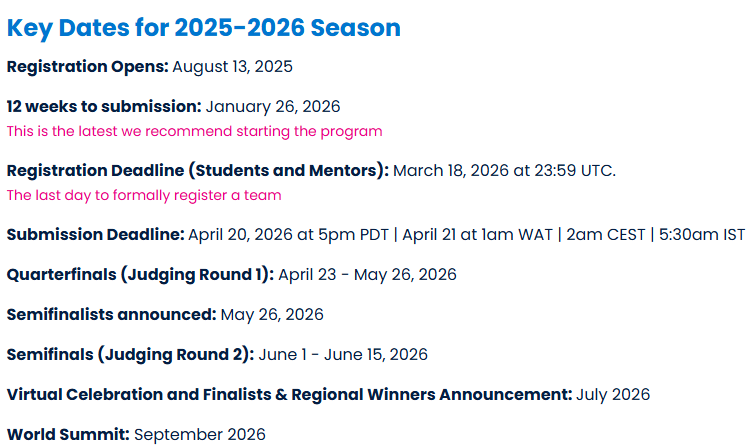Click the Semifinals (Judging Round 2) label
This screenshot has height=448, width=752.
[132, 354]
